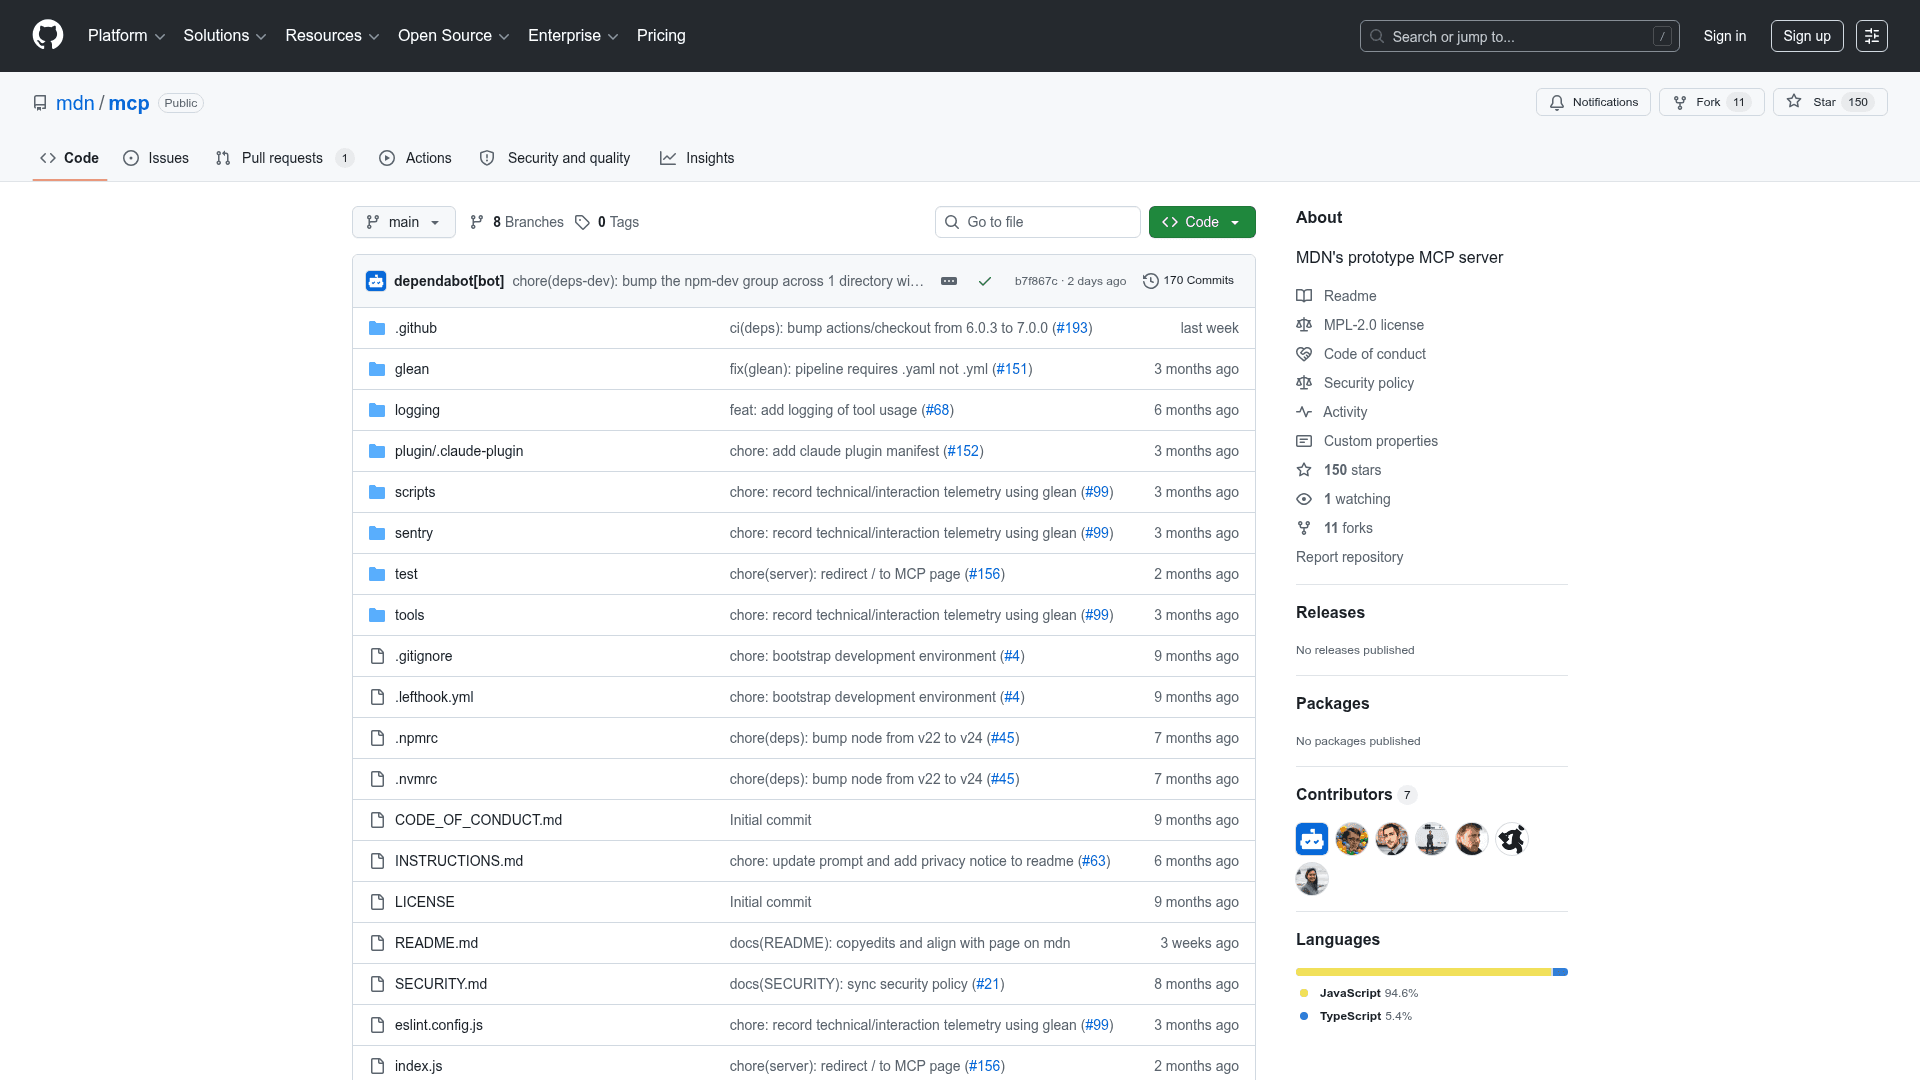The image size is (1920, 1080).
Task: Click the Sign up button
Action: (x=1807, y=36)
